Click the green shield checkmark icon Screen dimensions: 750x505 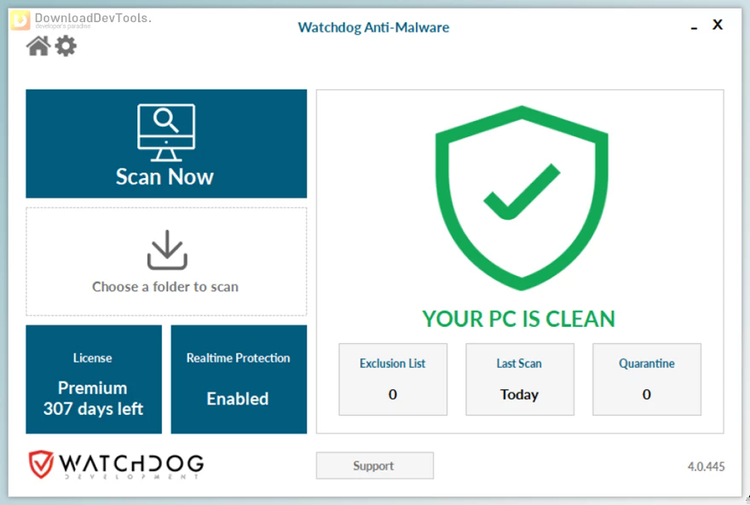click(521, 198)
